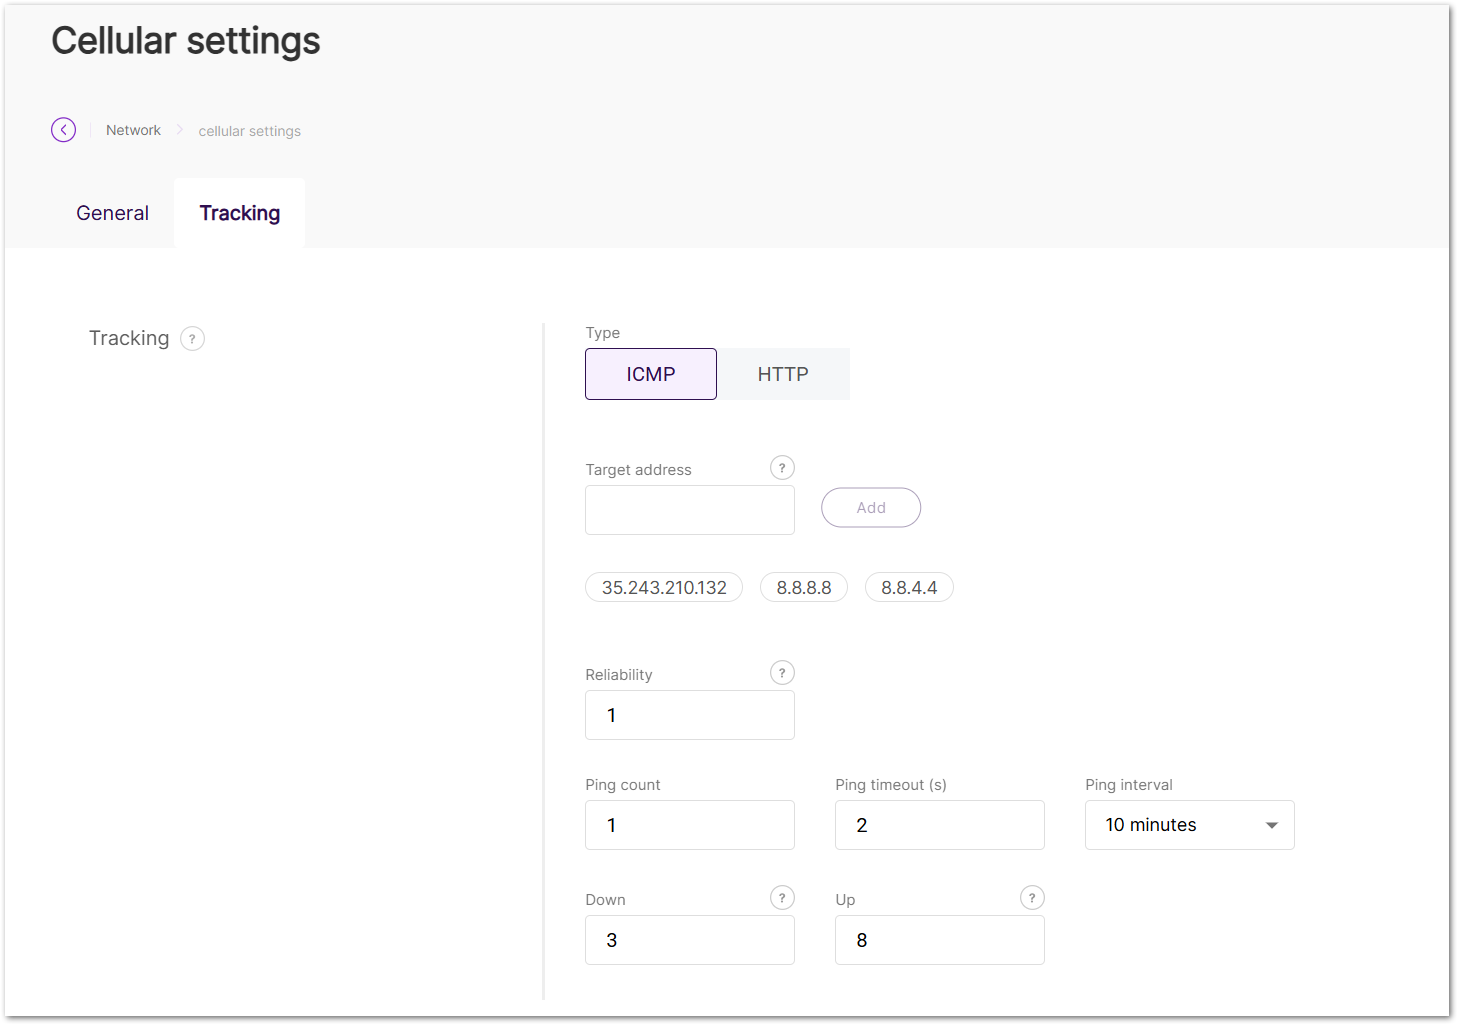The height and width of the screenshot is (1025, 1458).
Task: Open the Target address help tooltip
Action: click(x=781, y=467)
